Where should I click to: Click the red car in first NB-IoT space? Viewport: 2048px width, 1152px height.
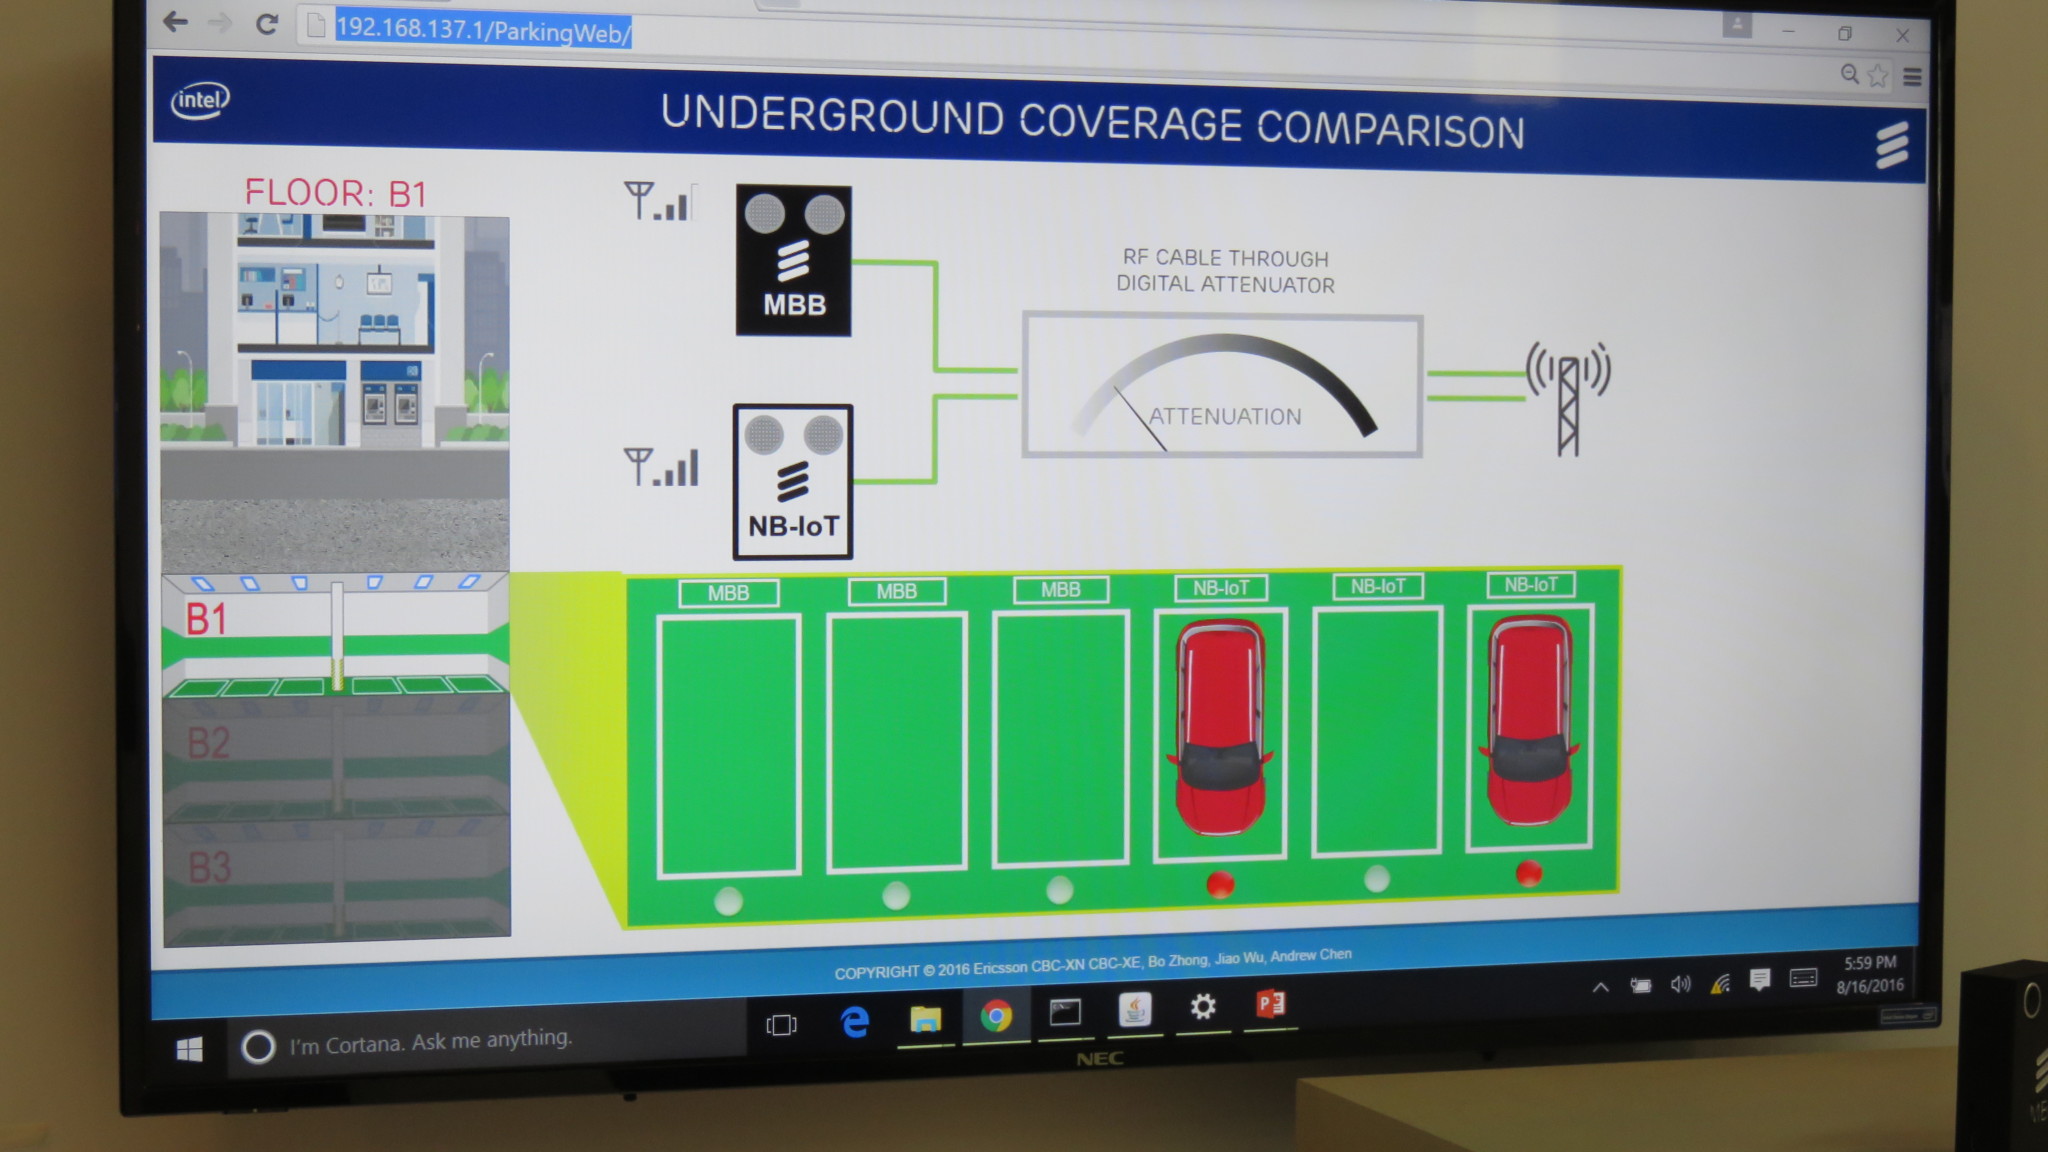point(1220,727)
